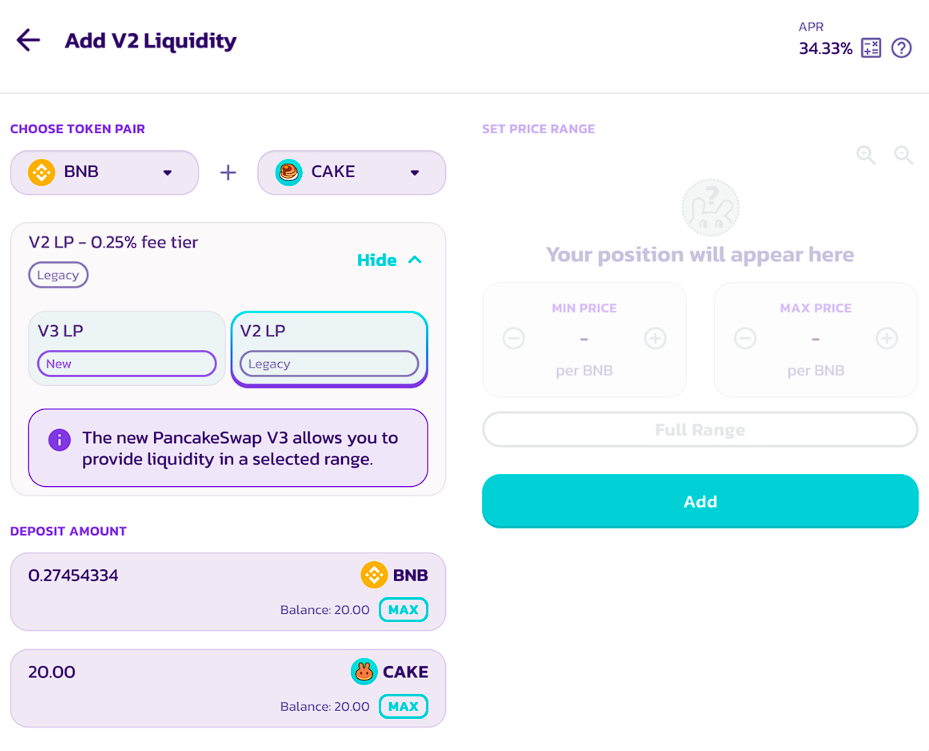
Task: Decrease the Max Price with minus
Action: [745, 339]
